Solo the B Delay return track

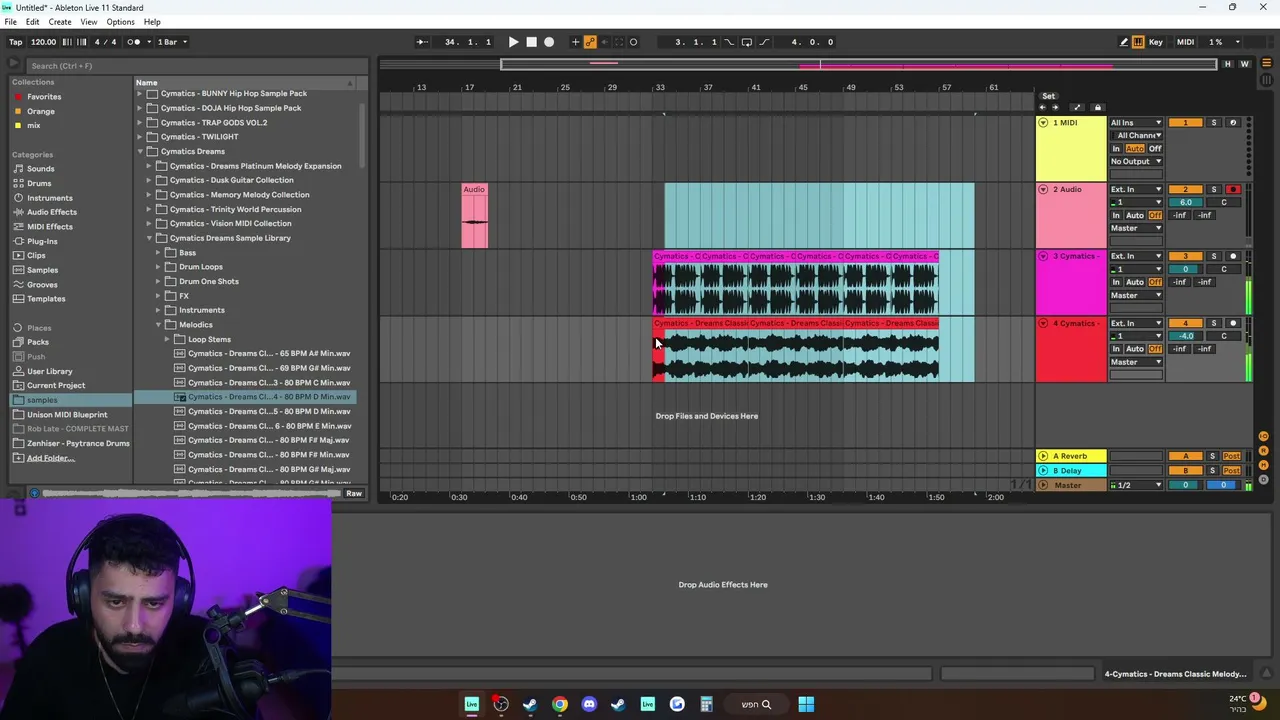pos(1214,470)
